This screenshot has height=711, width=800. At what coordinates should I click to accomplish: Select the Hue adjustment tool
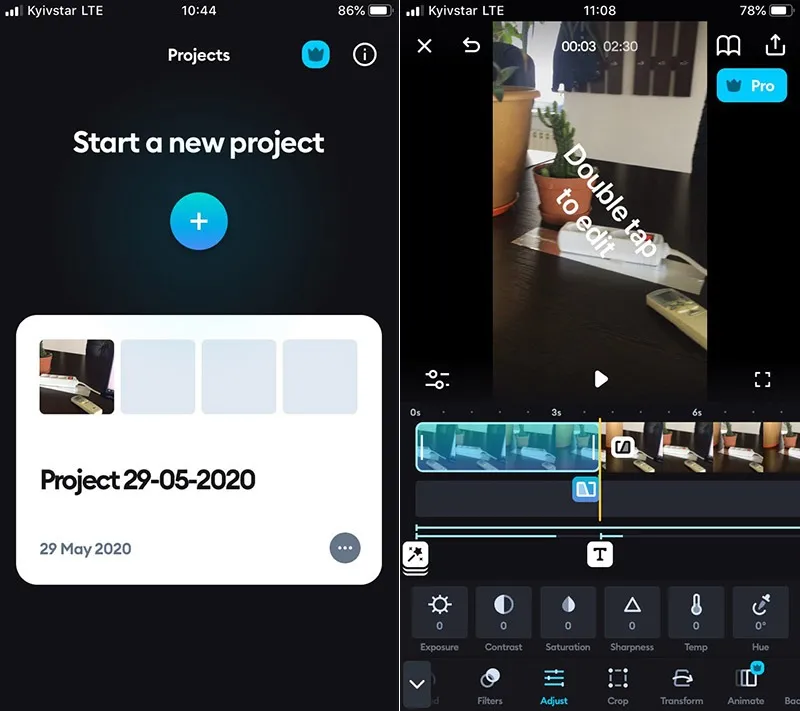(759, 613)
